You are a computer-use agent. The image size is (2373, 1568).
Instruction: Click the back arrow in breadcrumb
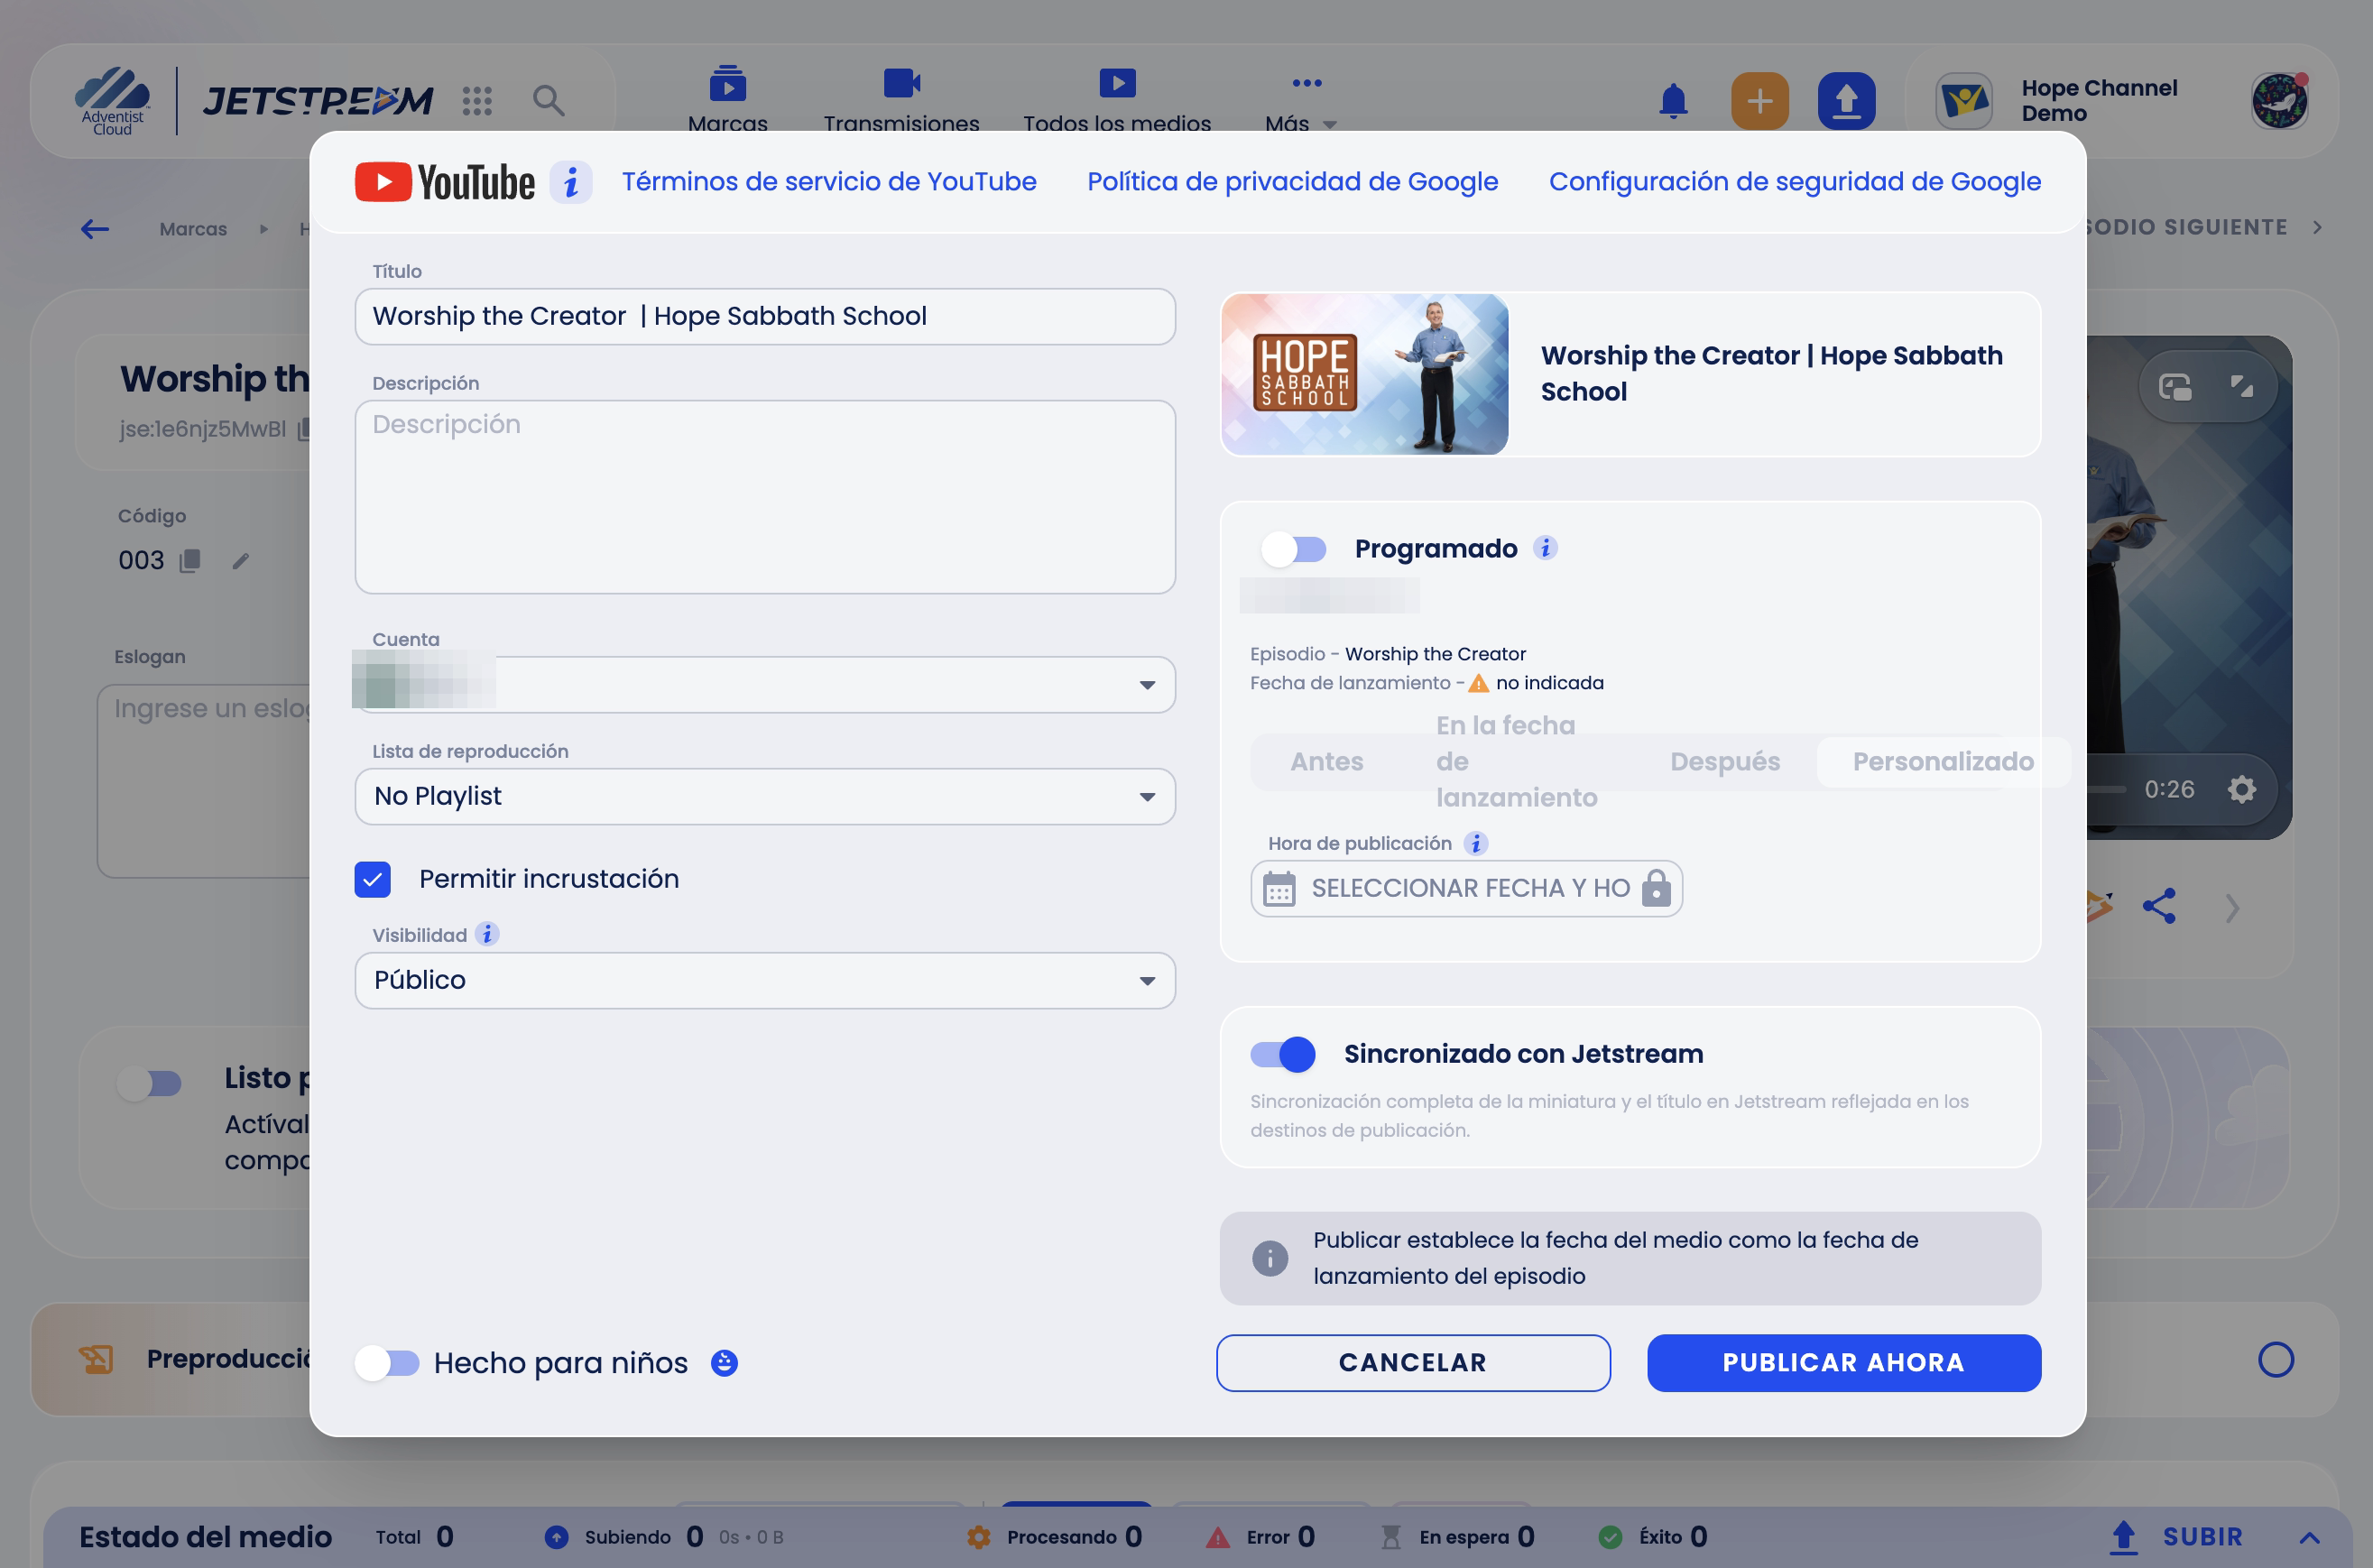[95, 229]
